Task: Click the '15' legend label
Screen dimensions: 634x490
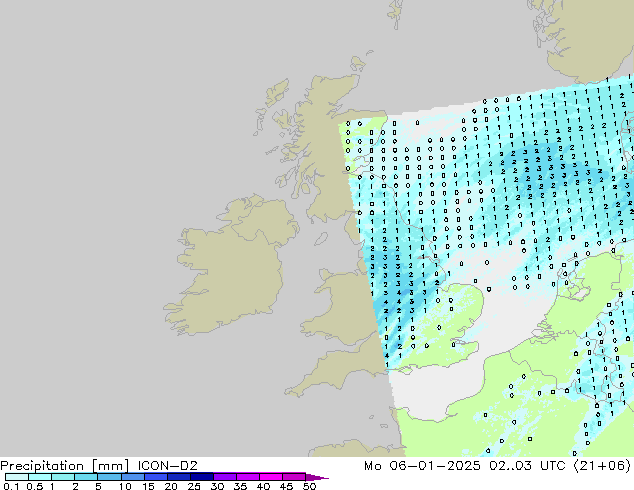Action: click(148, 486)
